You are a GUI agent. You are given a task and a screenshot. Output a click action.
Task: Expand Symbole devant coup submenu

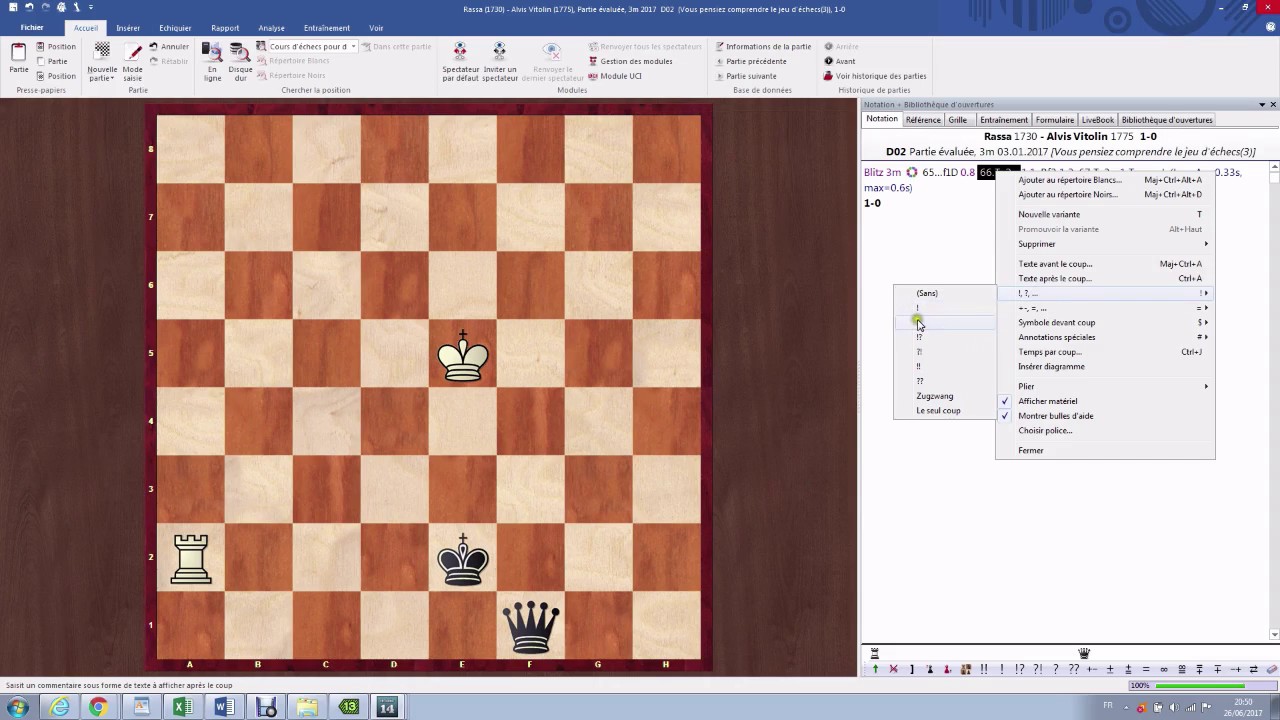[x=1105, y=322]
